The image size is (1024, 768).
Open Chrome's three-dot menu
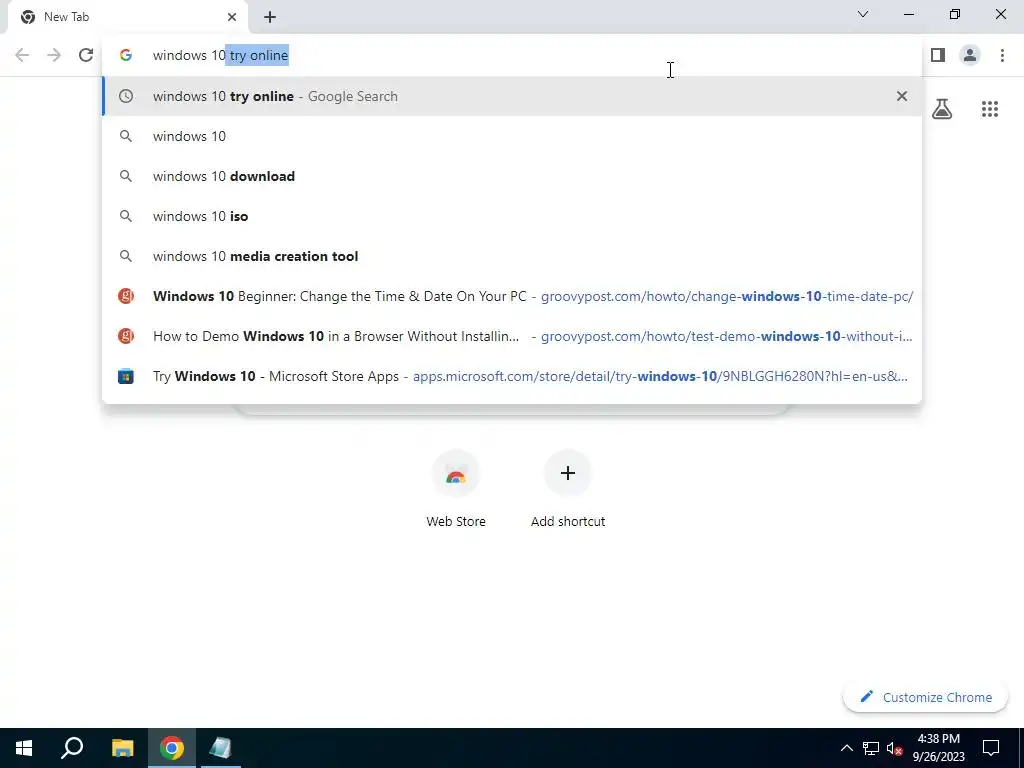(1002, 56)
